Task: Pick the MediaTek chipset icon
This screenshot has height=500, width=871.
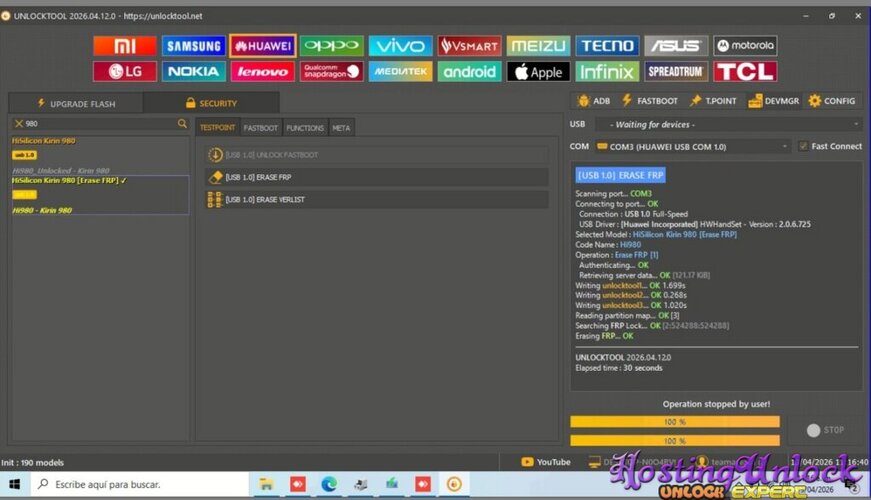Action: [x=400, y=72]
